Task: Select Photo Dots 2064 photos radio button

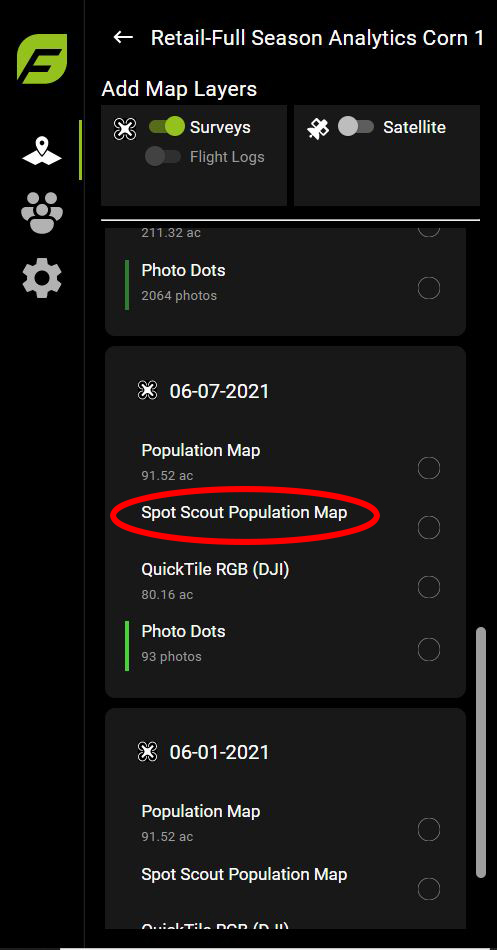Action: pyautogui.click(x=429, y=288)
